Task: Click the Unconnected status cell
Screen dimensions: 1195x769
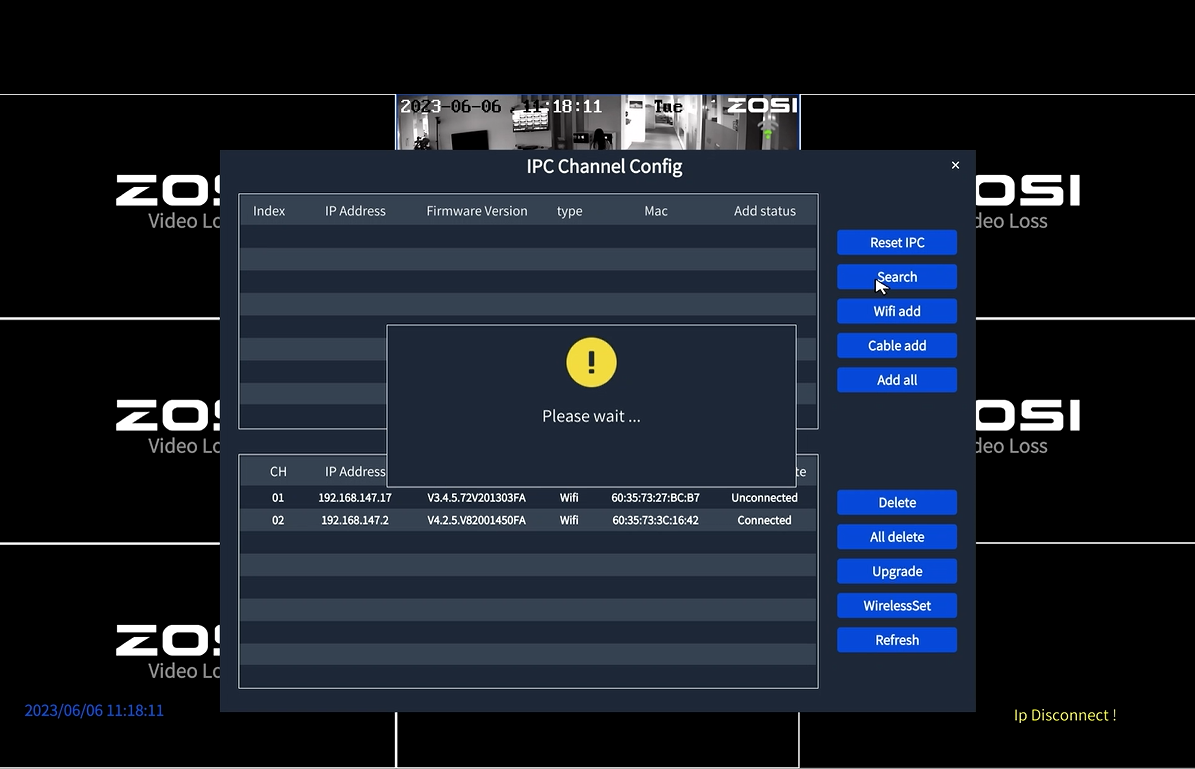Action: [764, 498]
